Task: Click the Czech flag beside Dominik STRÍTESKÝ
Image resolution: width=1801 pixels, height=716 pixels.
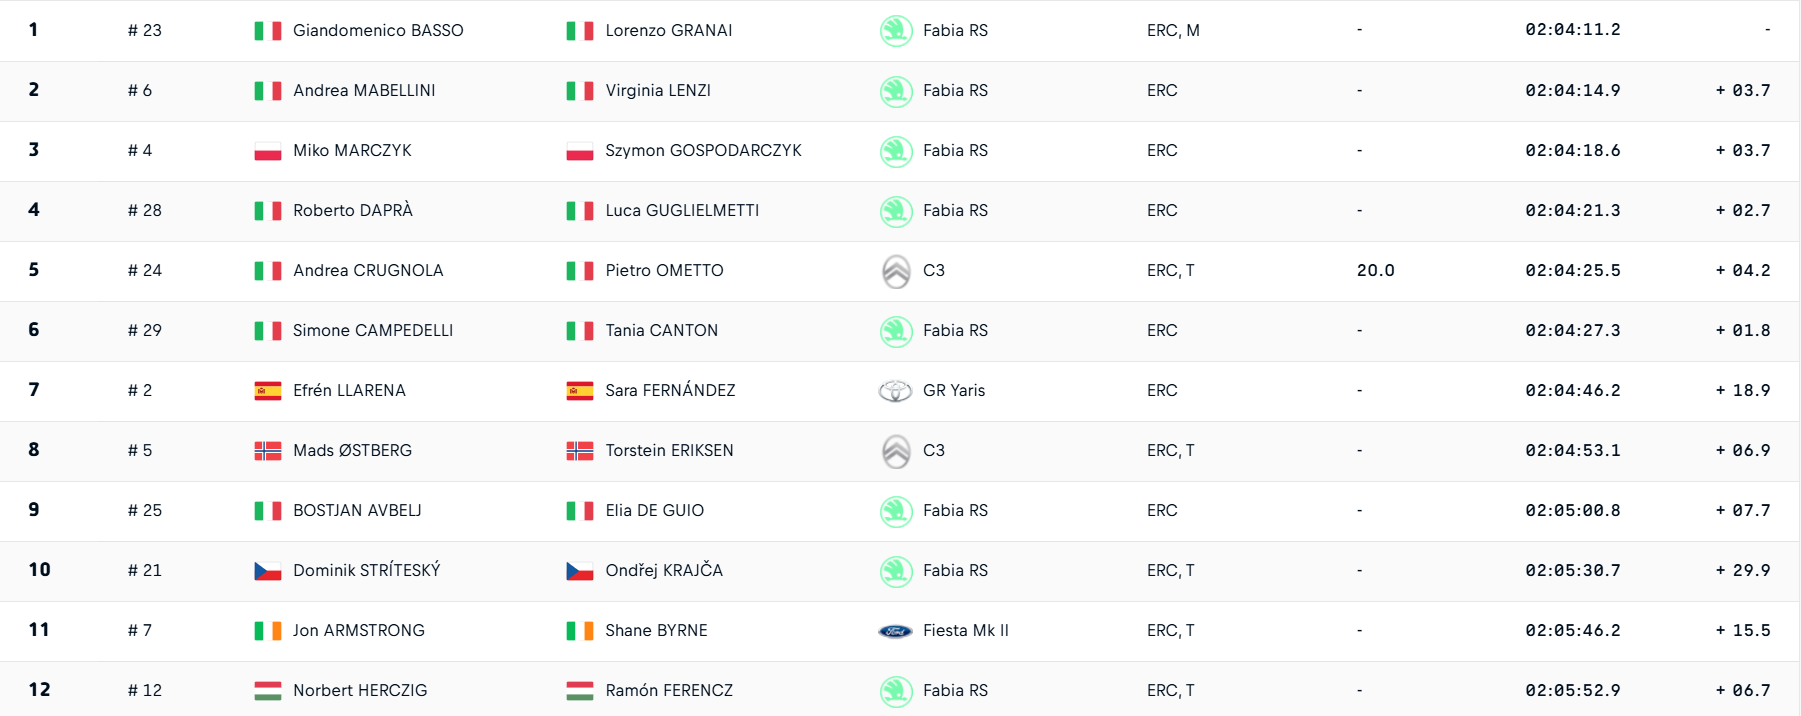Action: (x=268, y=571)
